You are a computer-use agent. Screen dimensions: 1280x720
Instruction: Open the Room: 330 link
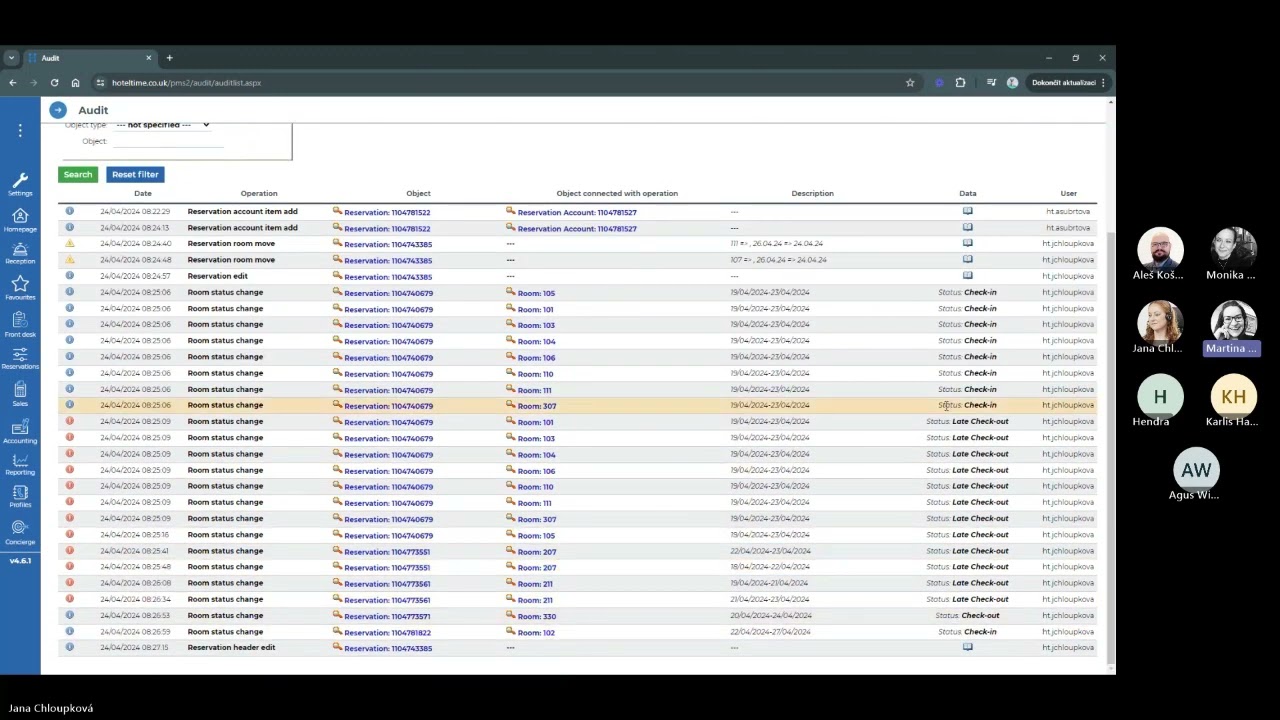[537, 616]
